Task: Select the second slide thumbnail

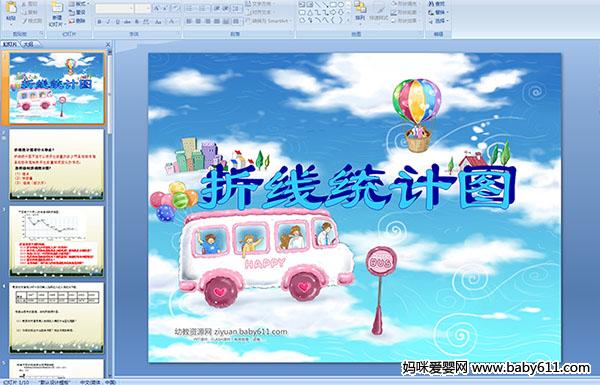Action: (57, 164)
